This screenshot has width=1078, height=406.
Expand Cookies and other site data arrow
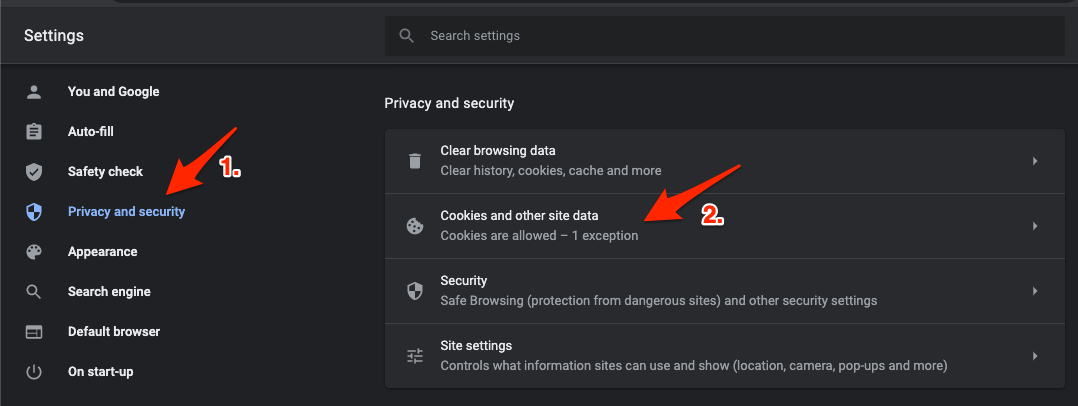(x=1034, y=226)
